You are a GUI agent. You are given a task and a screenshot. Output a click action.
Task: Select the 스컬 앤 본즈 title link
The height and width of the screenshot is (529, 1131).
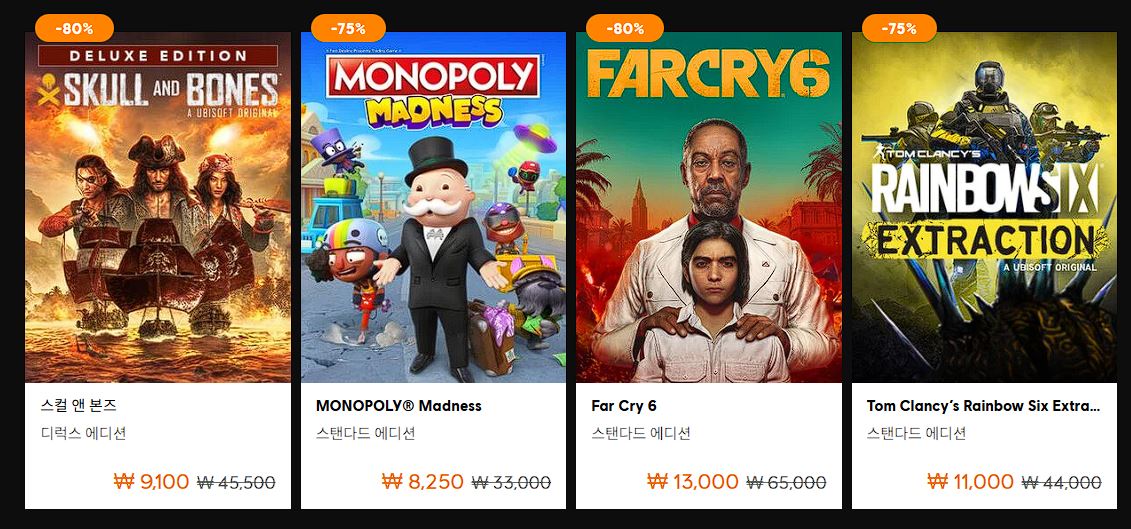pyautogui.click(x=79, y=406)
